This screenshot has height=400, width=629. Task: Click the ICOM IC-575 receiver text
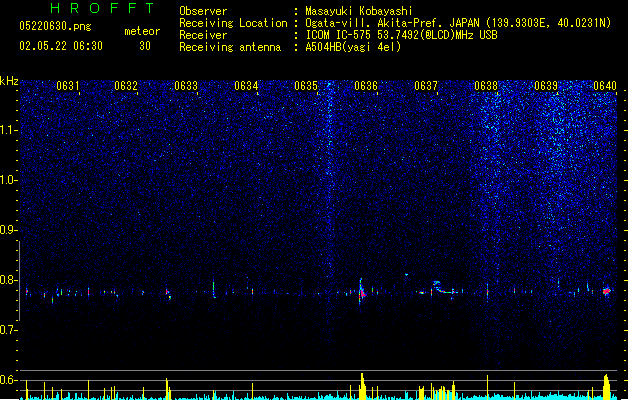point(401,35)
